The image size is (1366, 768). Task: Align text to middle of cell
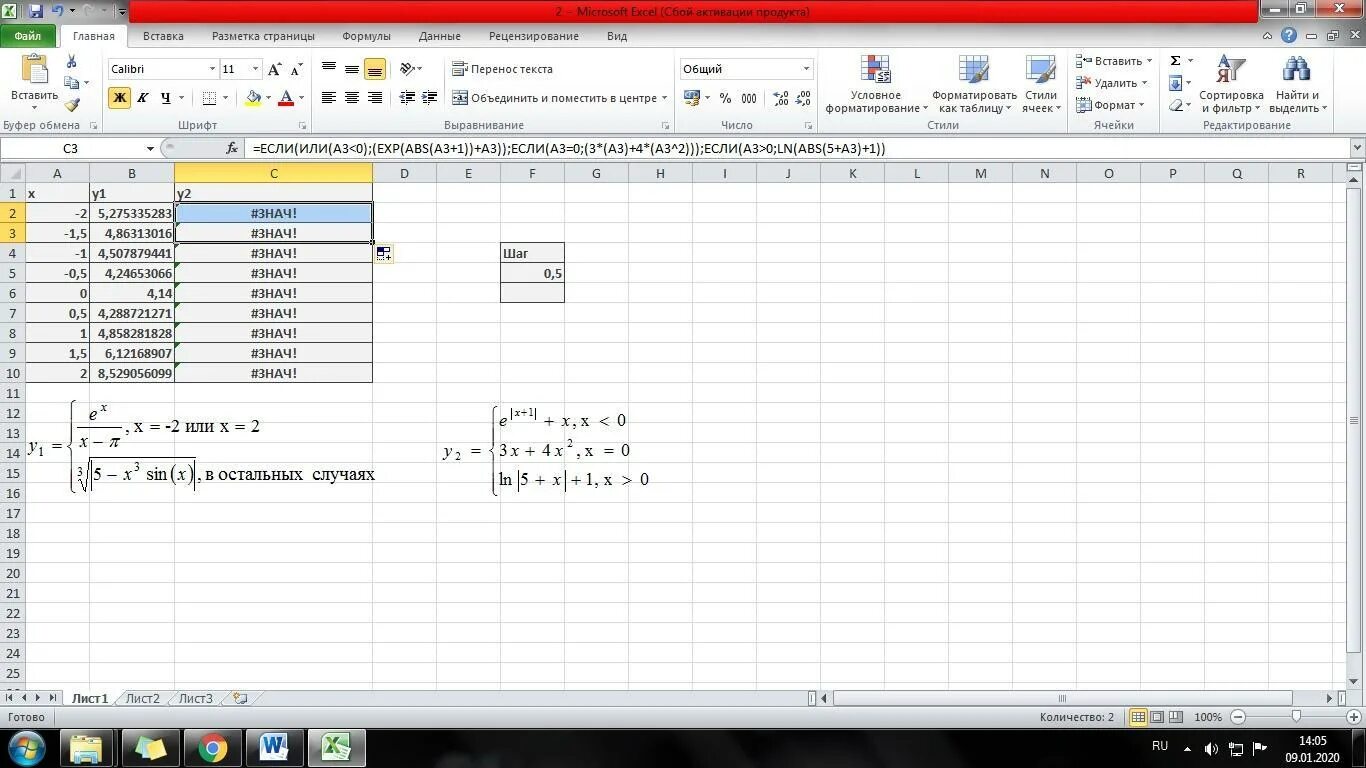click(352, 69)
